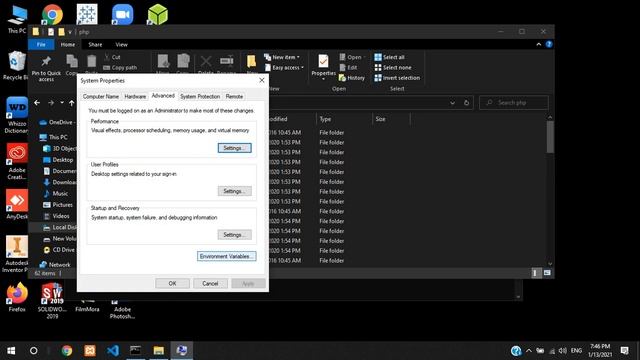Open the notification center icon
640x360 pixels.
pyautogui.click(x=624, y=351)
